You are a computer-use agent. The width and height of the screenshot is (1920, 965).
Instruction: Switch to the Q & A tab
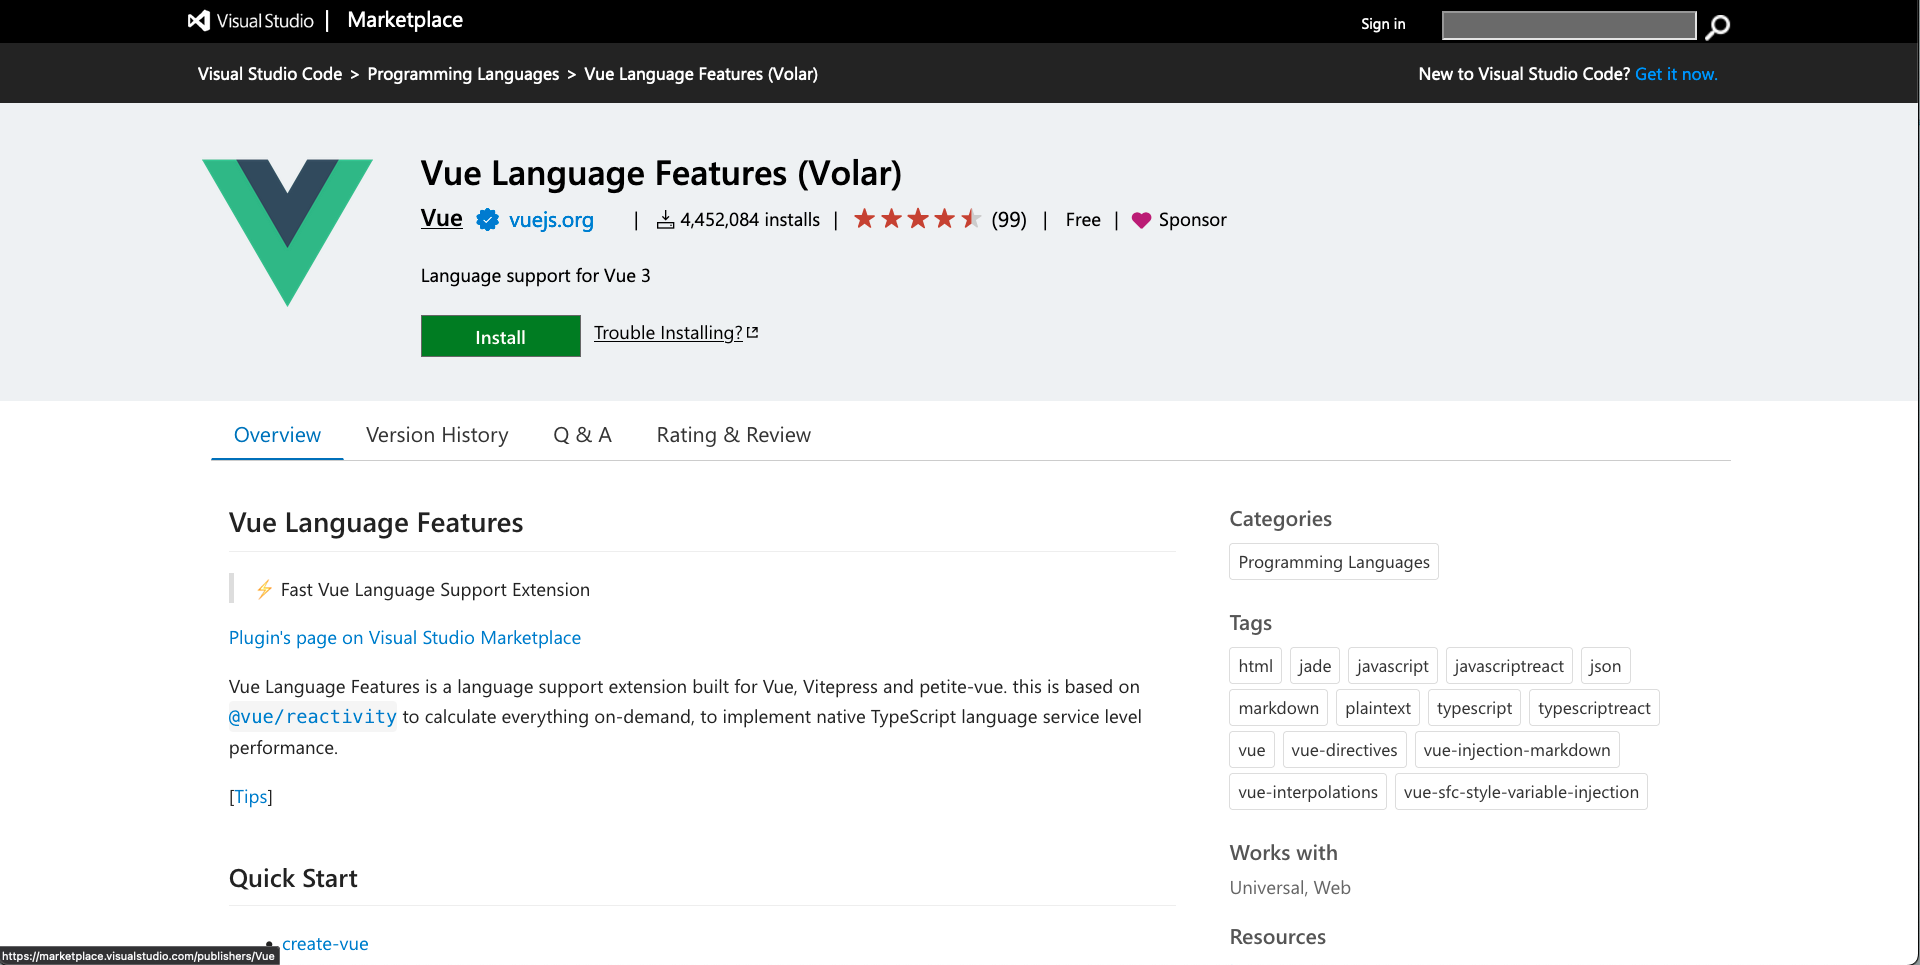click(582, 435)
